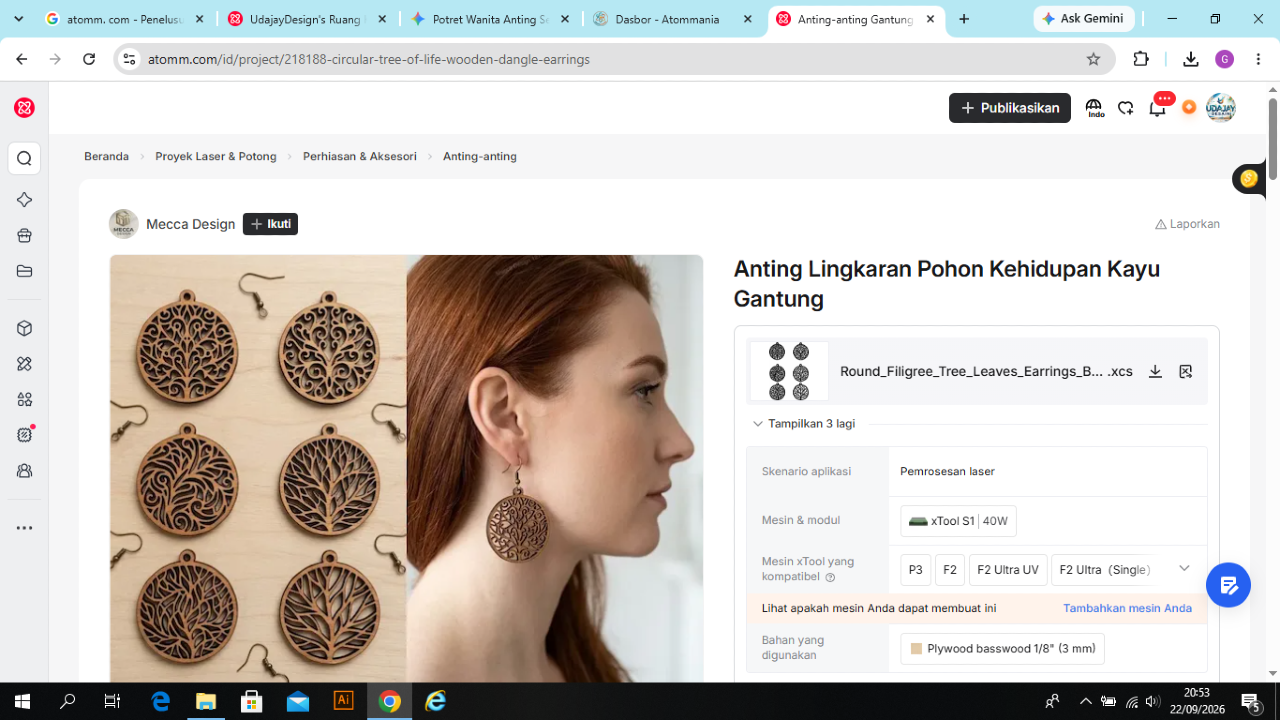Select the P3 compatible machine chip
1280x720 pixels.
916,570
